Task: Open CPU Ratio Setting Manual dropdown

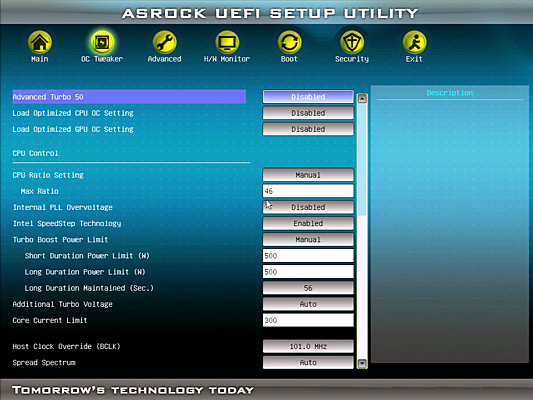Action: pos(308,175)
